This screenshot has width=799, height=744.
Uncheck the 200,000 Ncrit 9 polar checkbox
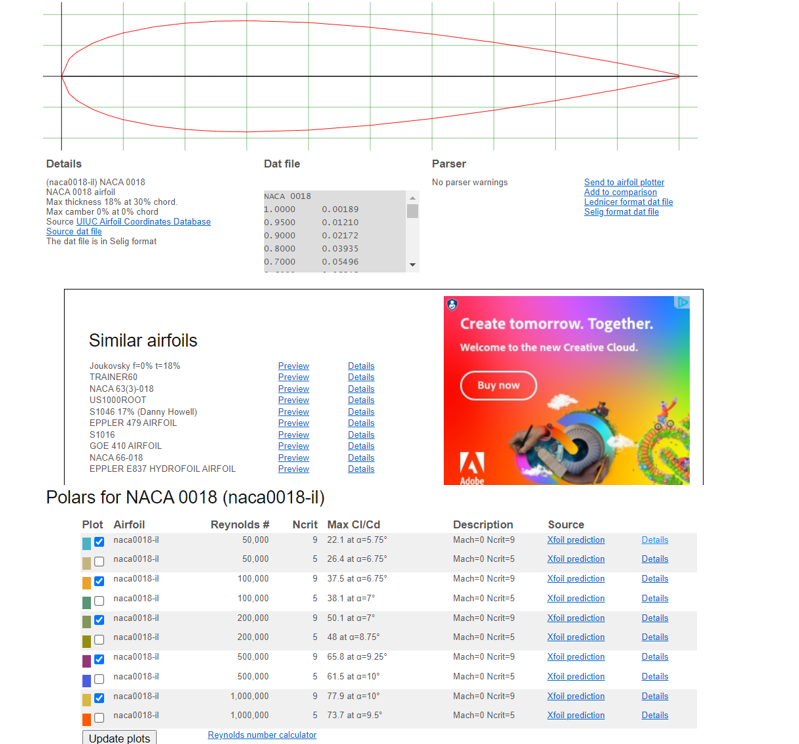(99, 620)
